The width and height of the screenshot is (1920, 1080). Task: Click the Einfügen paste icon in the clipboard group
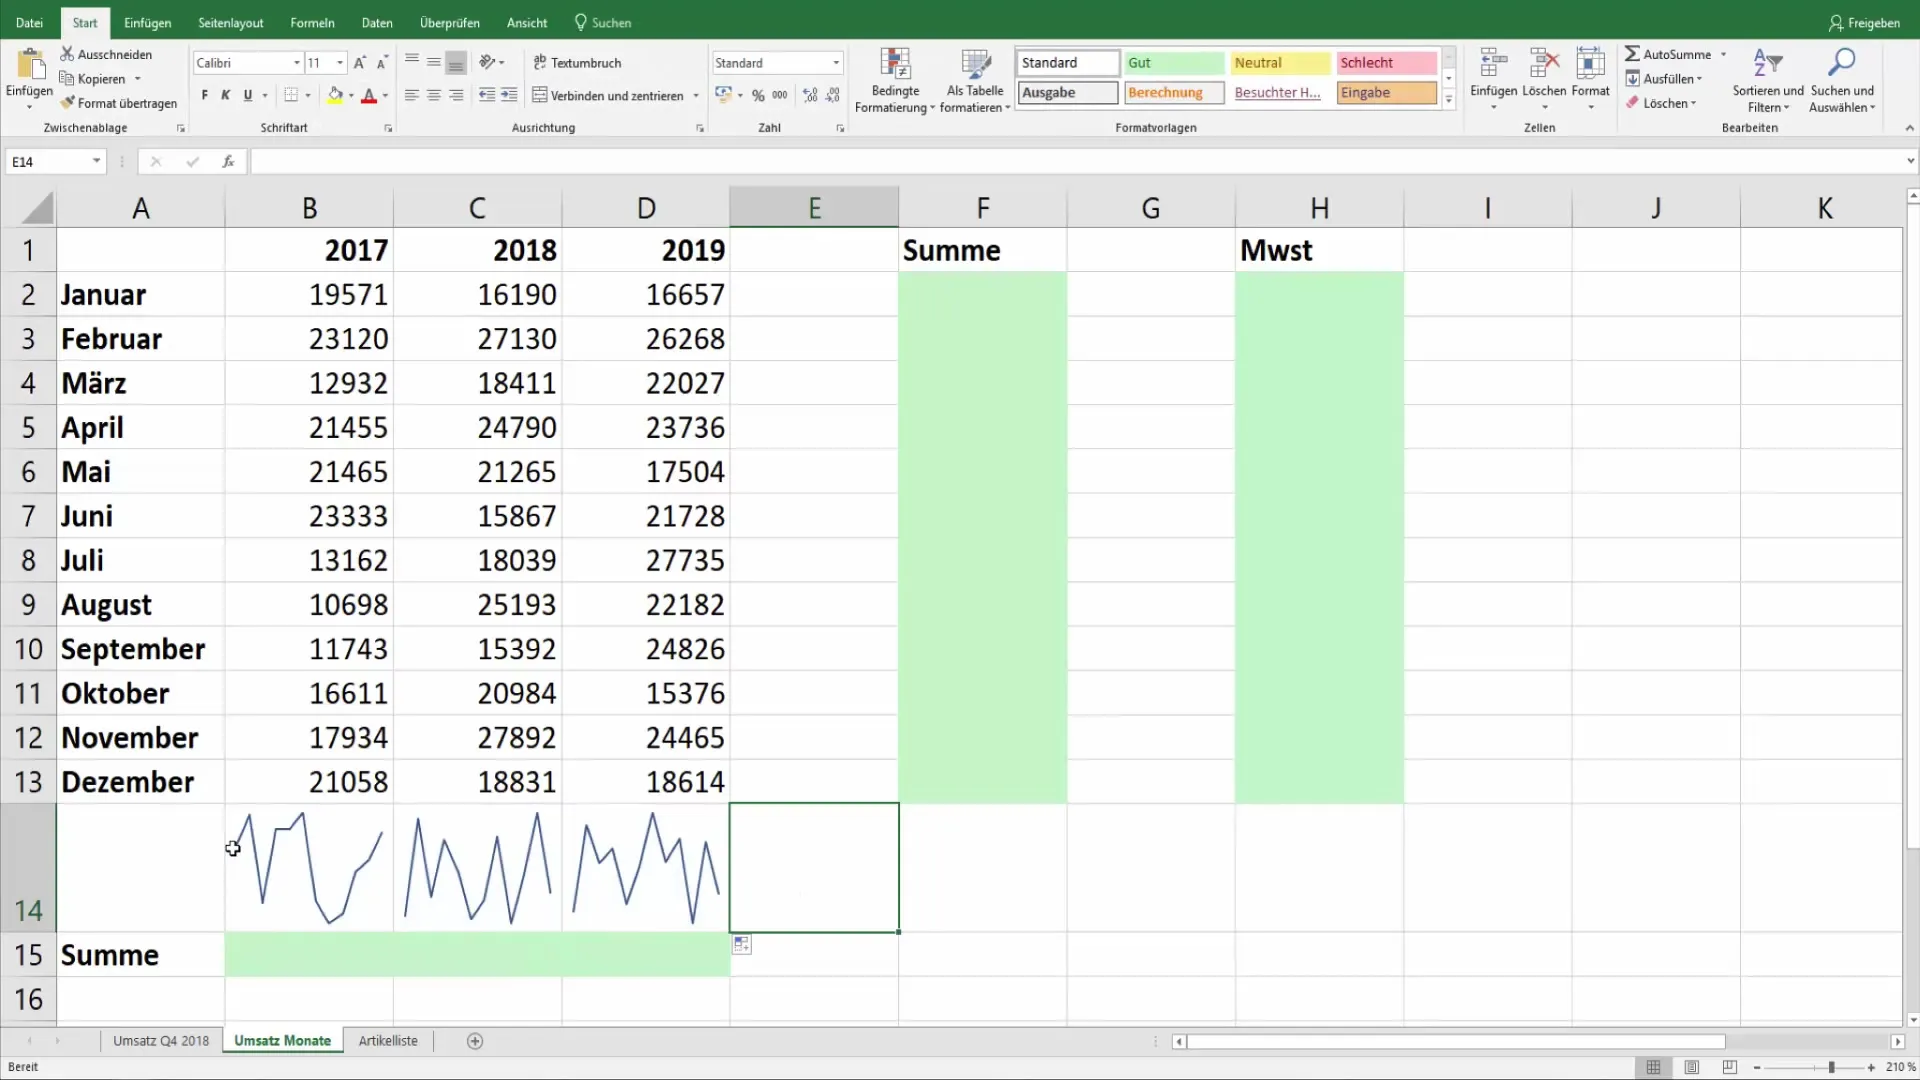30,64
